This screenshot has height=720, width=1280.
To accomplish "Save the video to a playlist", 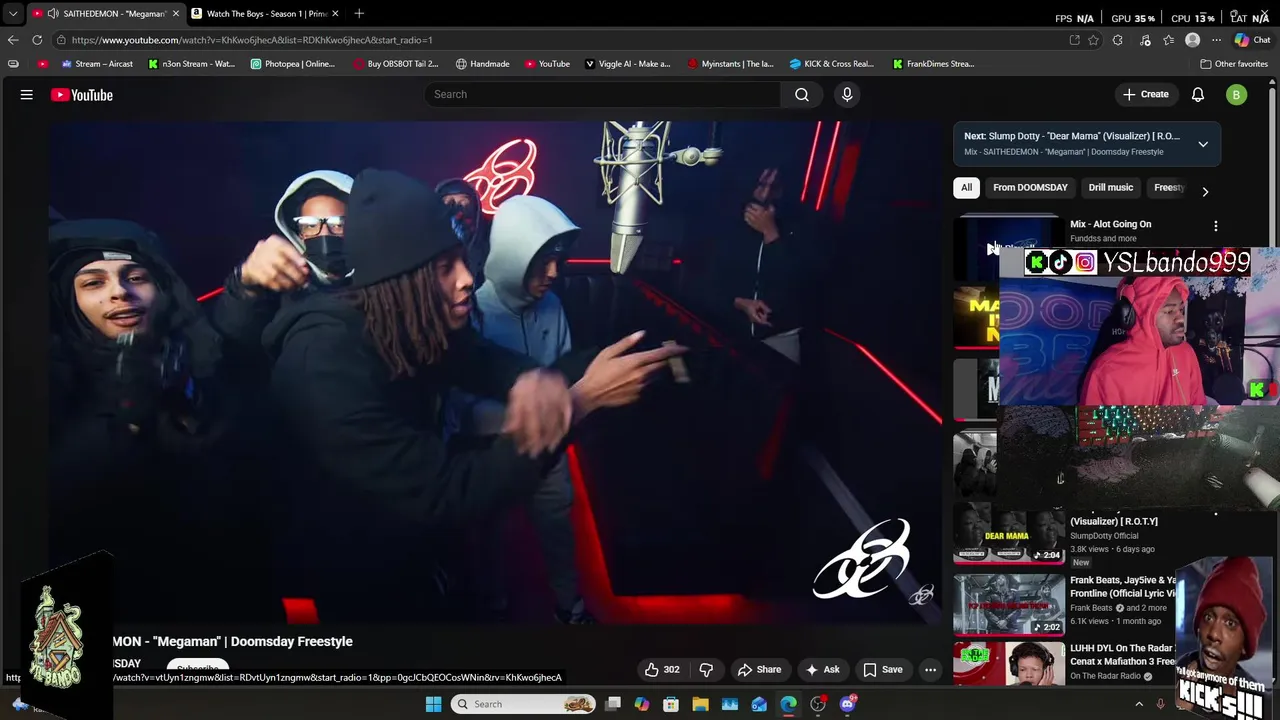I will (x=883, y=670).
